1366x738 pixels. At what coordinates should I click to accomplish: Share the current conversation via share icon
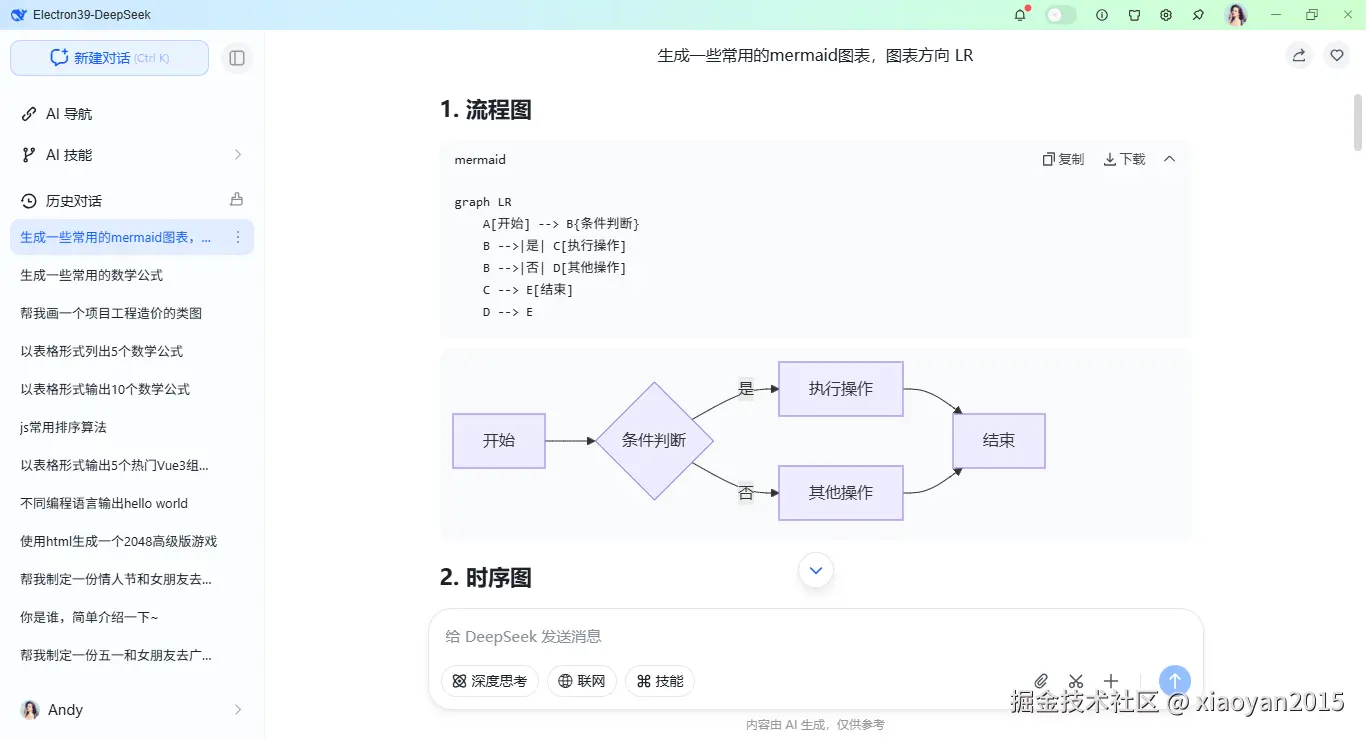1298,55
